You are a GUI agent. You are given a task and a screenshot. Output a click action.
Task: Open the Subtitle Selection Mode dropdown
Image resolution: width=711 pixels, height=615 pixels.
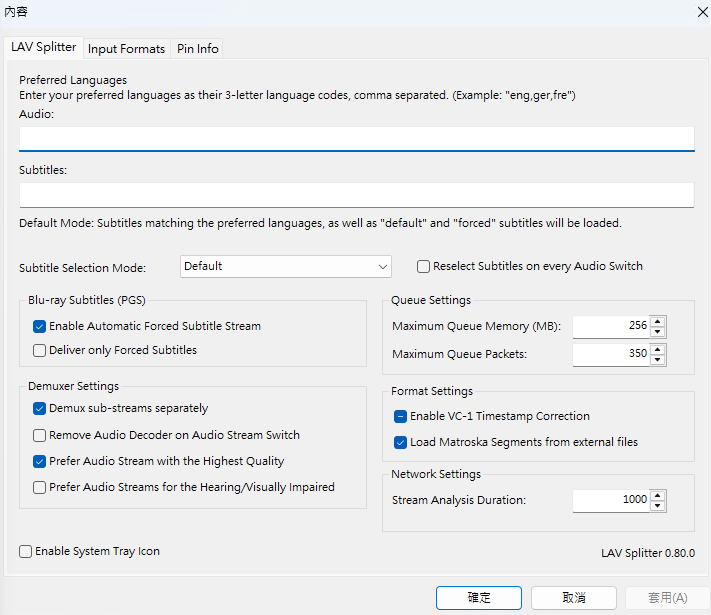tap(286, 266)
